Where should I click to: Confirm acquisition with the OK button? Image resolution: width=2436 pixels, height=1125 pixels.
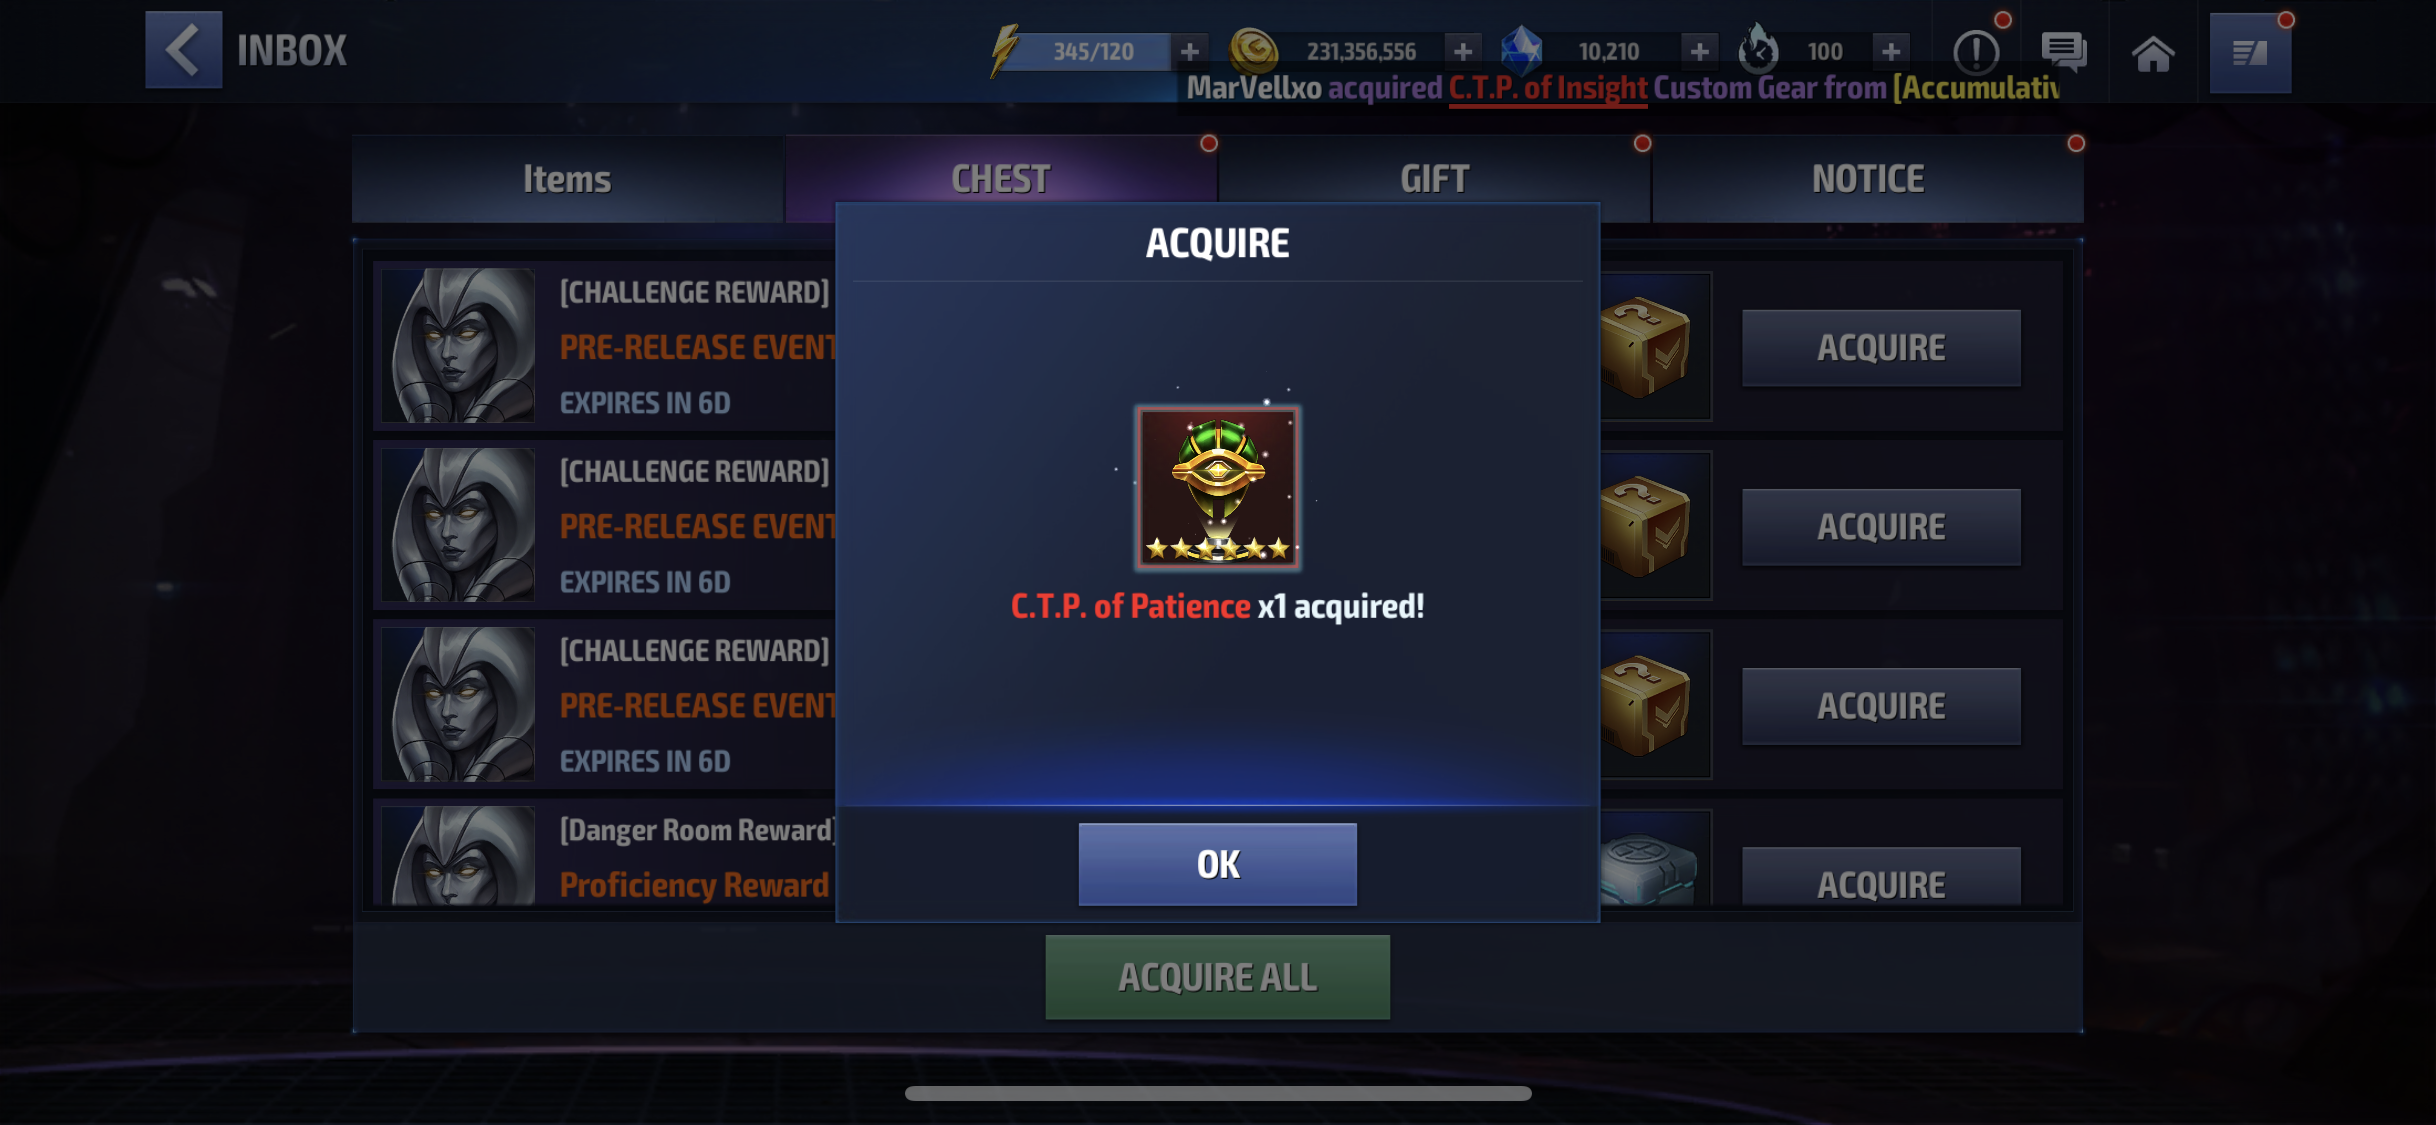pyautogui.click(x=1218, y=864)
